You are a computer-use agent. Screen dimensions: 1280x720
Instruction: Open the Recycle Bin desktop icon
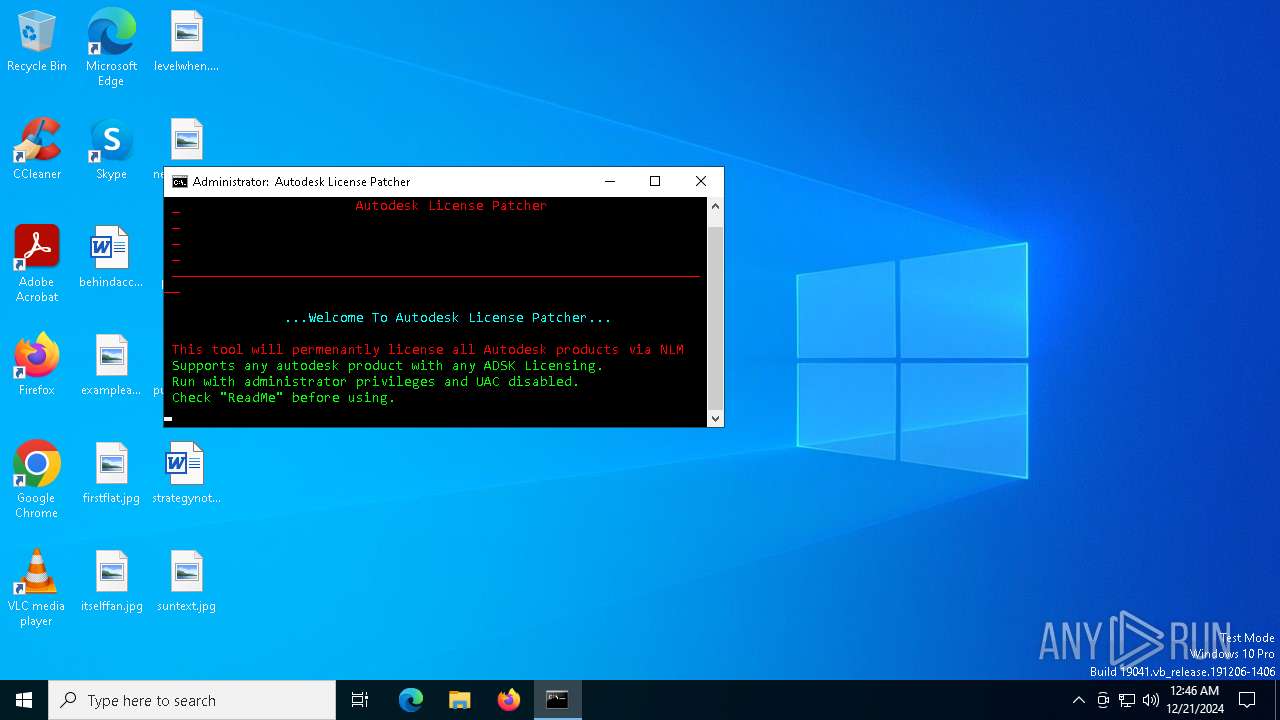tap(37, 42)
